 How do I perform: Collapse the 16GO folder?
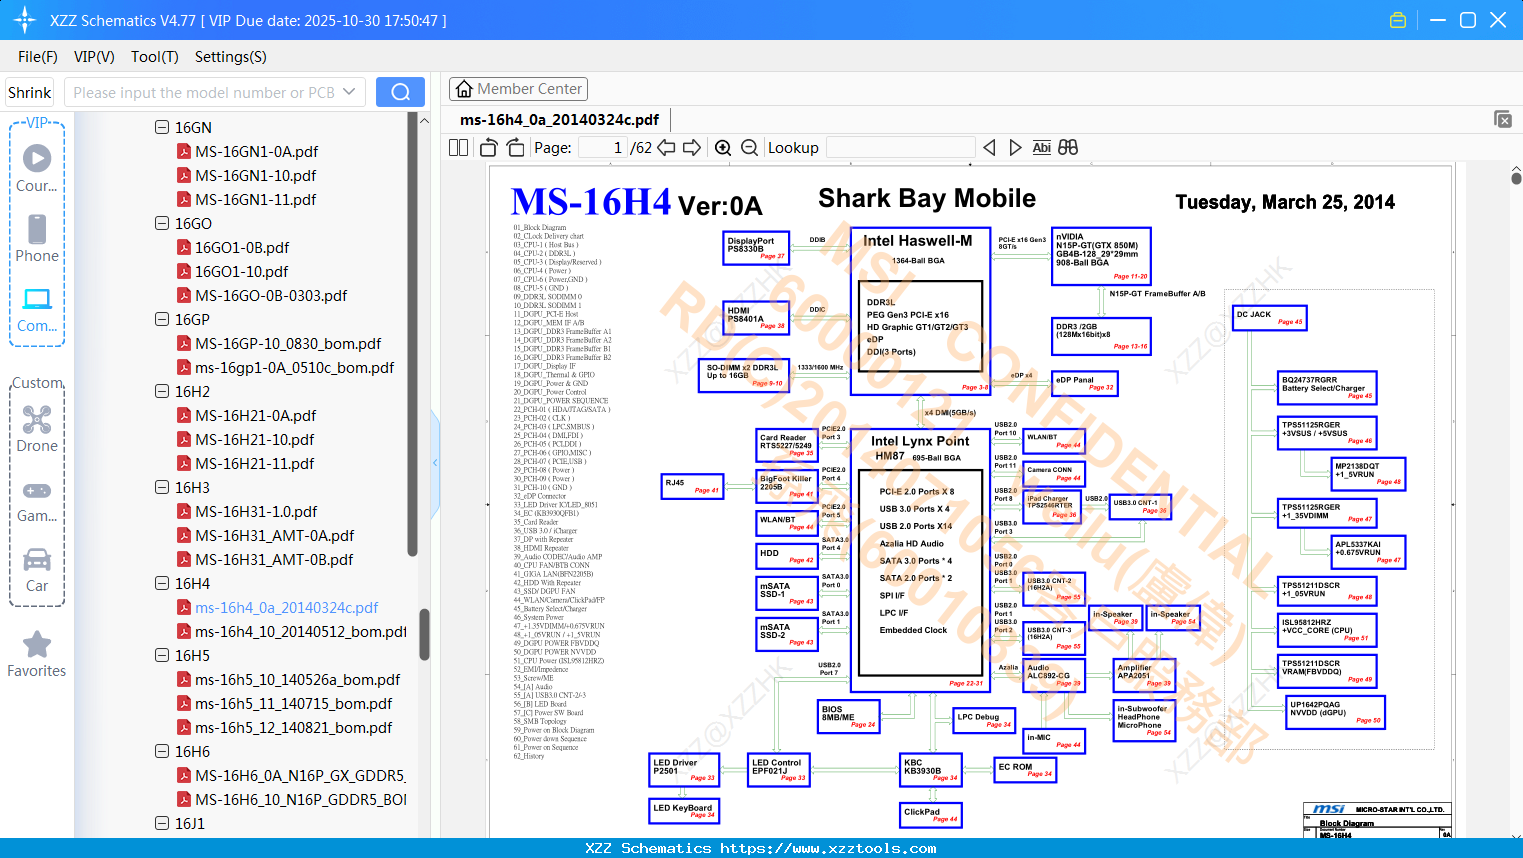tap(162, 224)
